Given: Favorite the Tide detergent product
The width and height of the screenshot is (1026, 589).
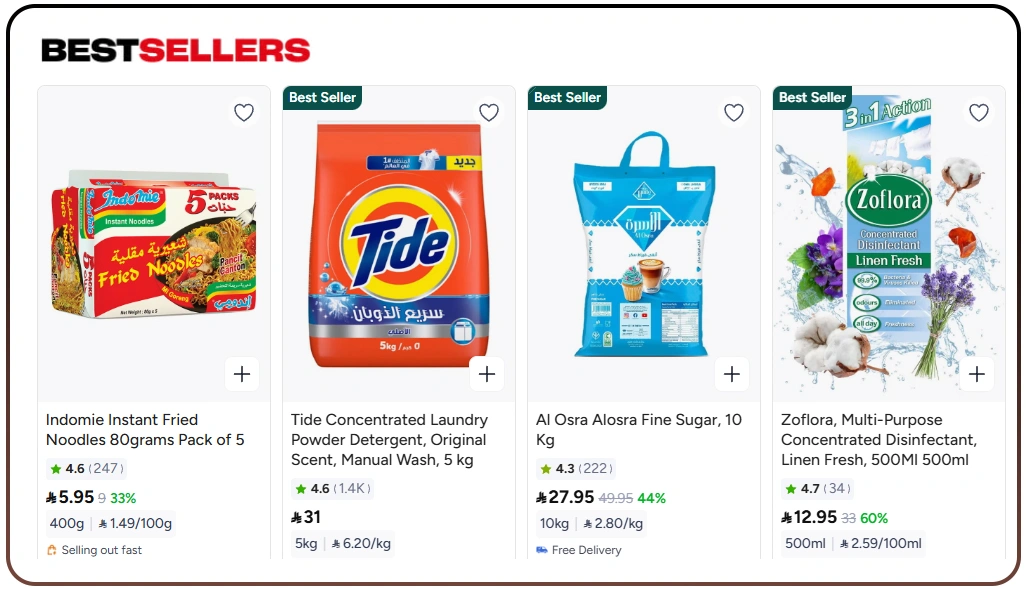Looking at the screenshot, I should [489, 113].
